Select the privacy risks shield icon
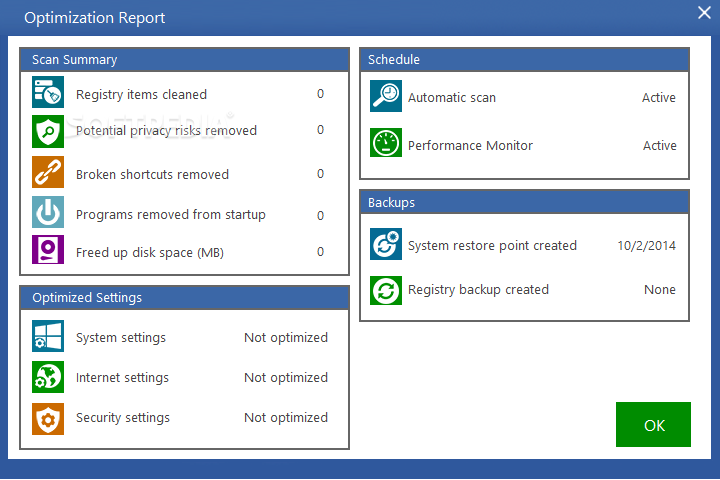This screenshot has width=720, height=480. (48, 131)
